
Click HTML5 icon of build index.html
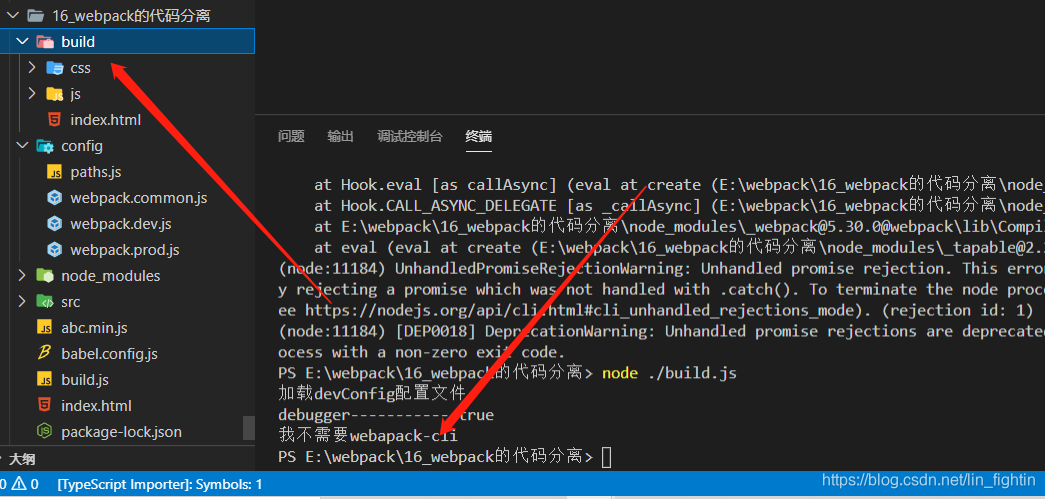(x=55, y=120)
